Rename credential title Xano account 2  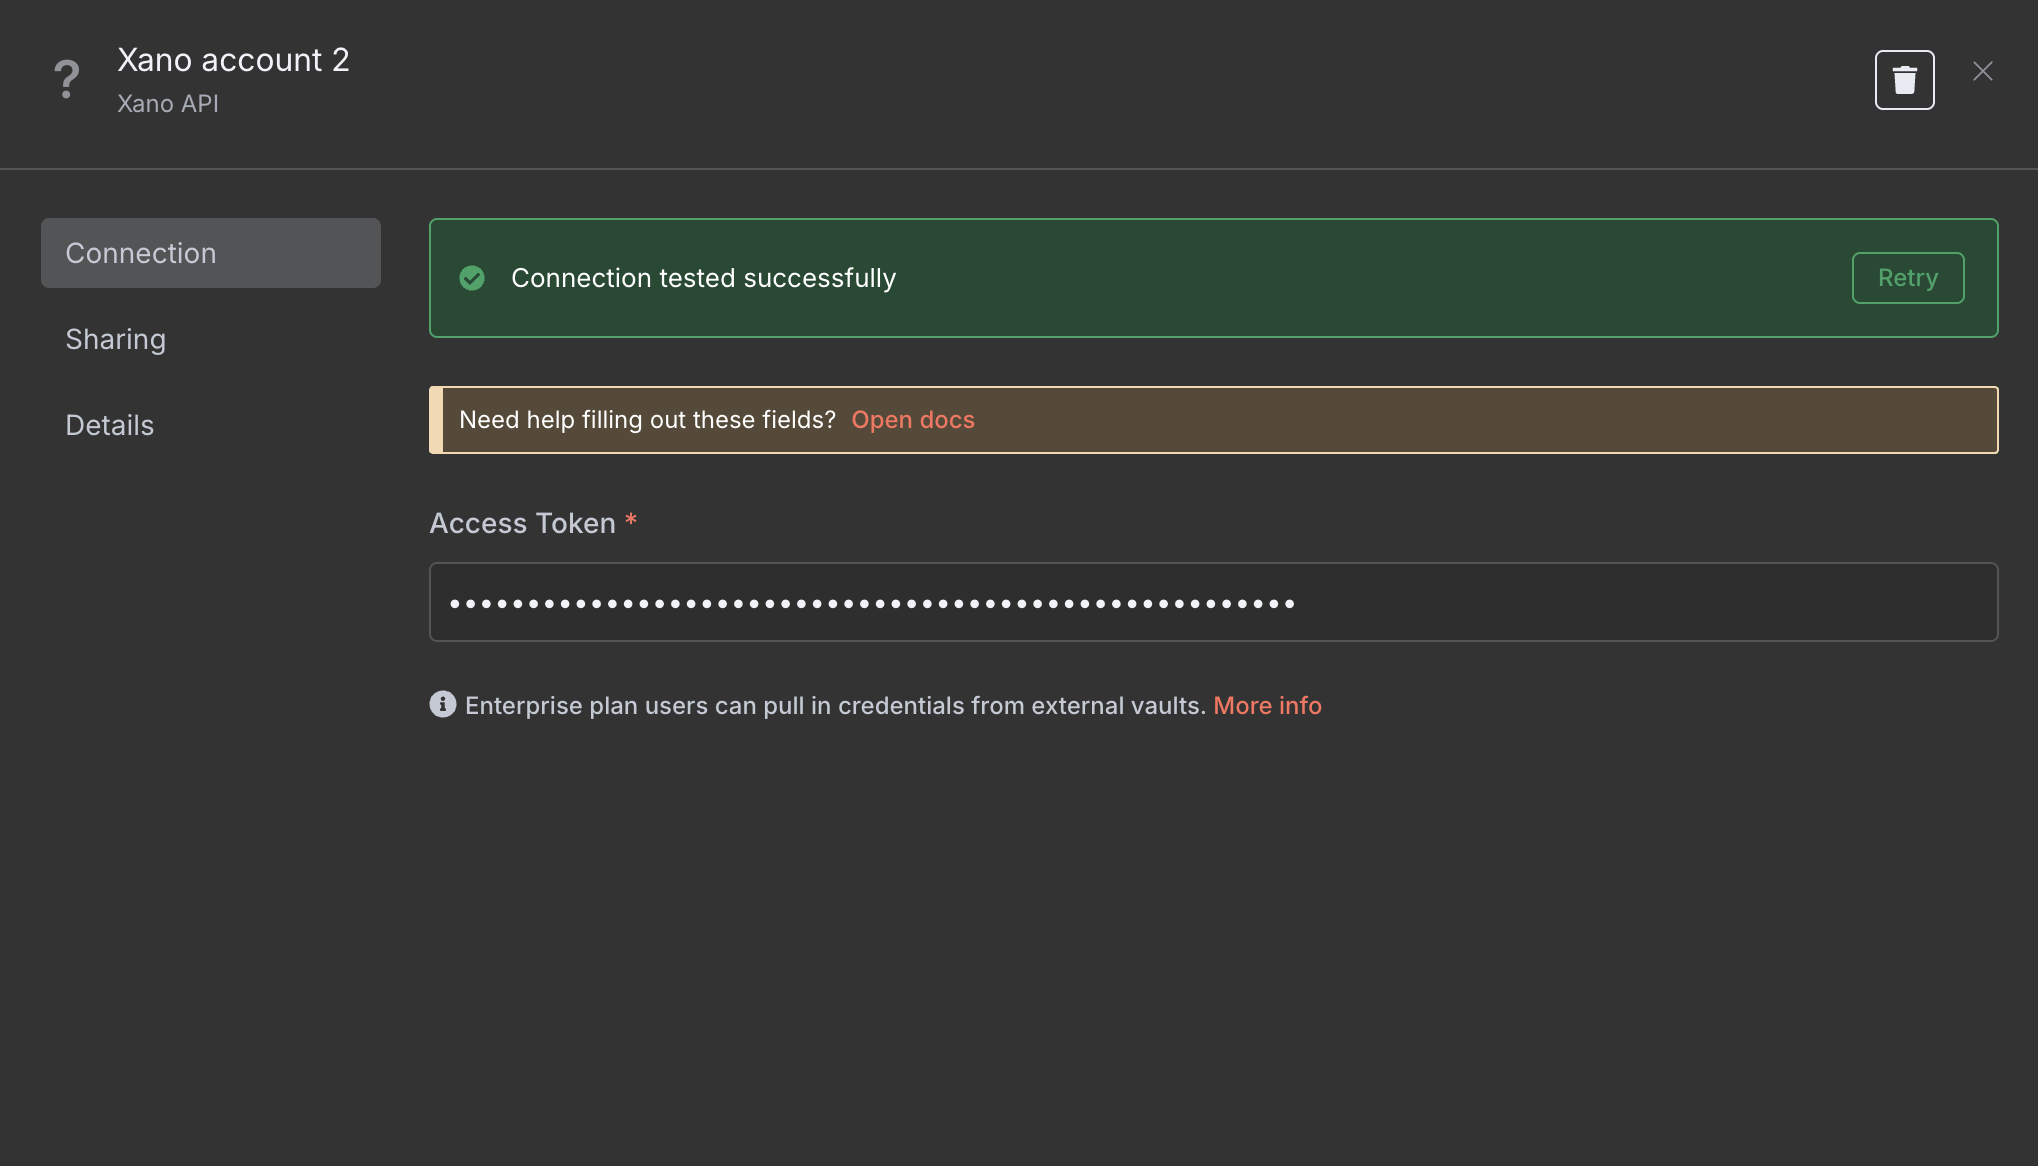coord(234,60)
